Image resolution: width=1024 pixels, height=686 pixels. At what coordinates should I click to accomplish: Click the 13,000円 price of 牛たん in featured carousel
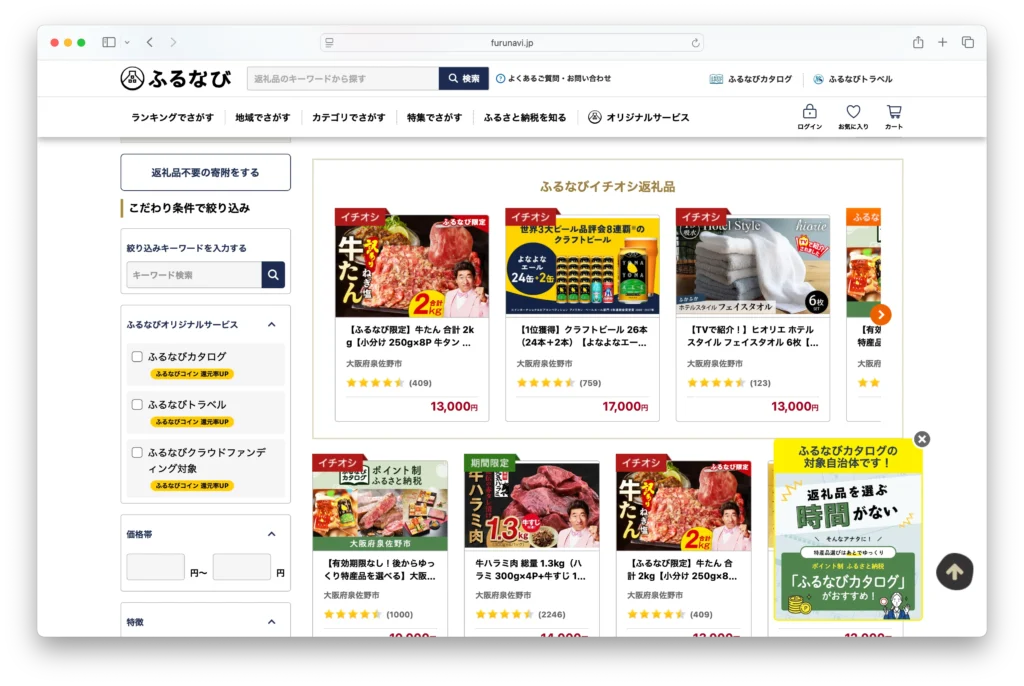click(454, 406)
